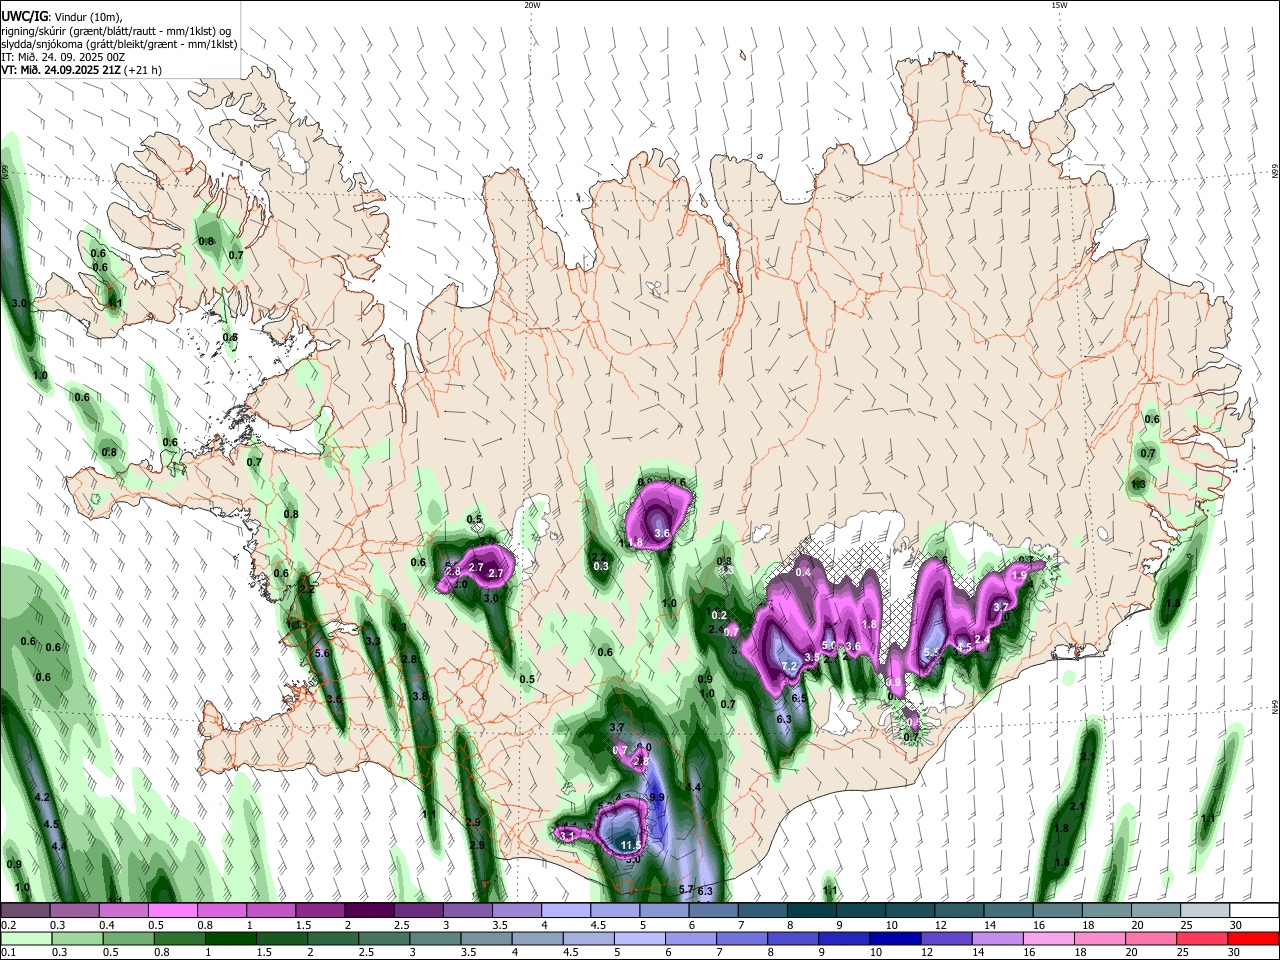Image resolution: width=1280 pixels, height=960 pixels.
Task: Click the royal blue 8 swatch in the bottom legend row
Action: (794, 938)
